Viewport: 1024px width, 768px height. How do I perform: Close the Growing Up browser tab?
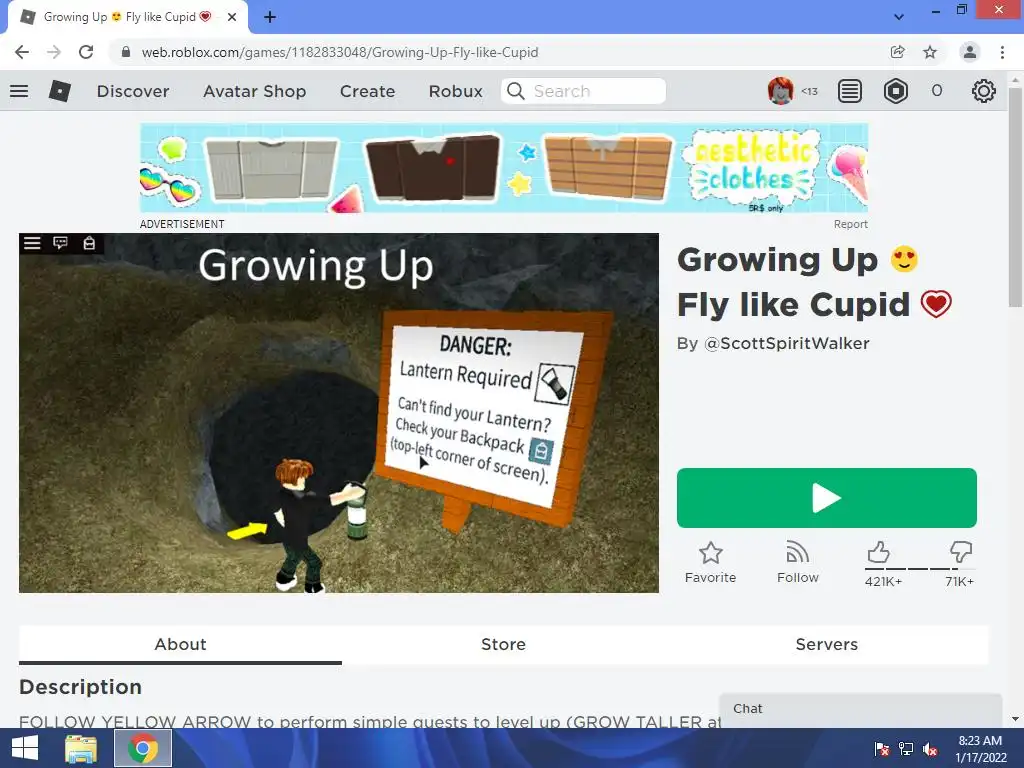pos(232,17)
